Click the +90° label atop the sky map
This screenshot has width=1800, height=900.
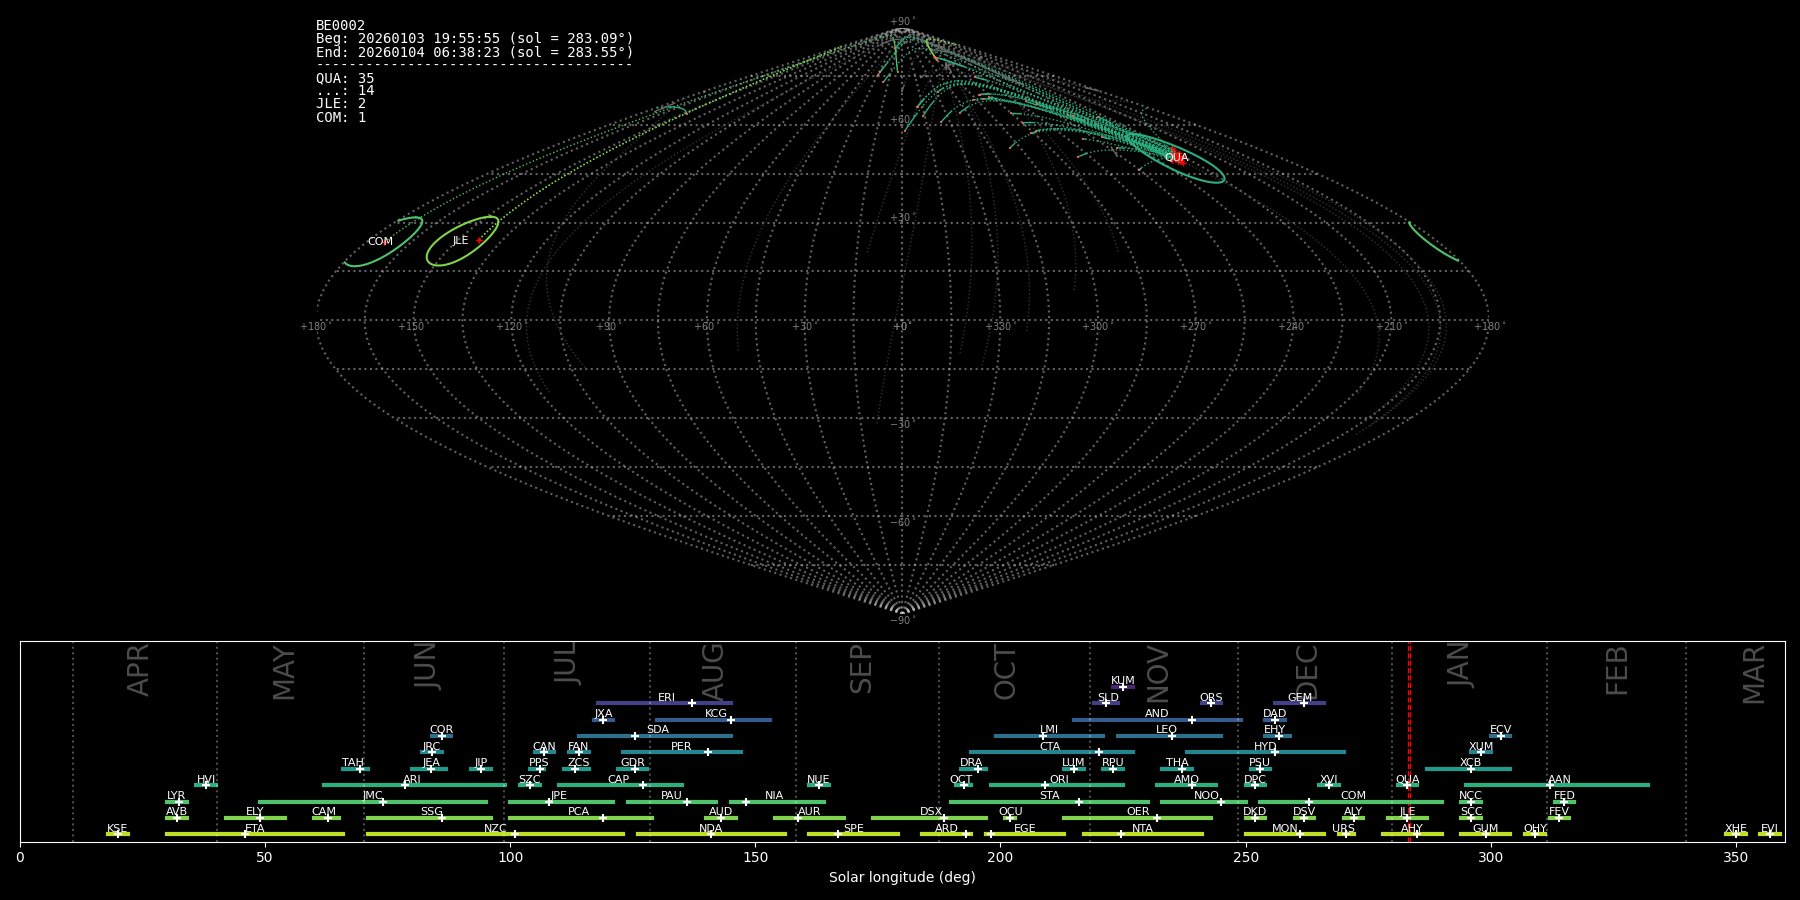[x=901, y=22]
